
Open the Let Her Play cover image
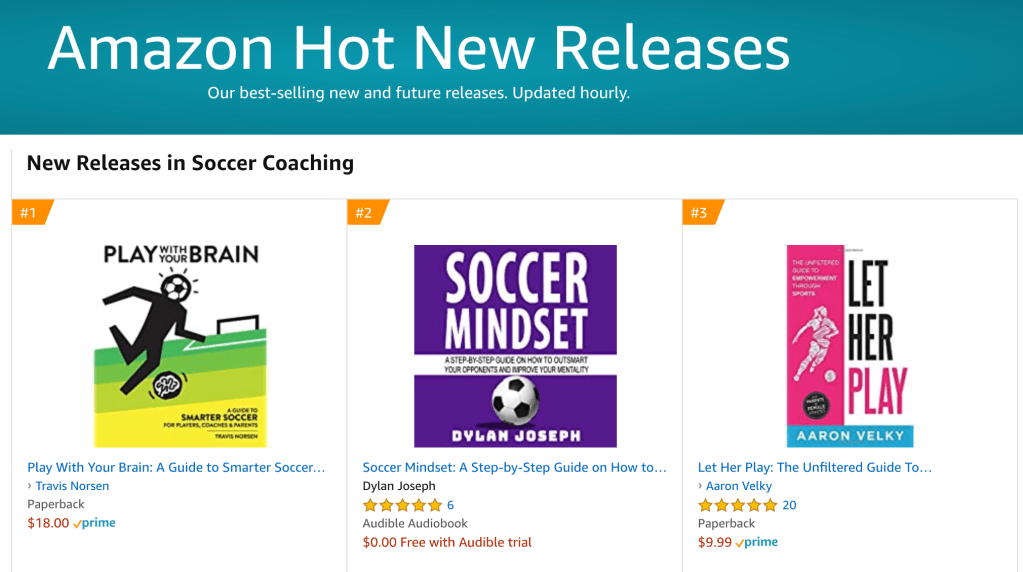coord(849,345)
